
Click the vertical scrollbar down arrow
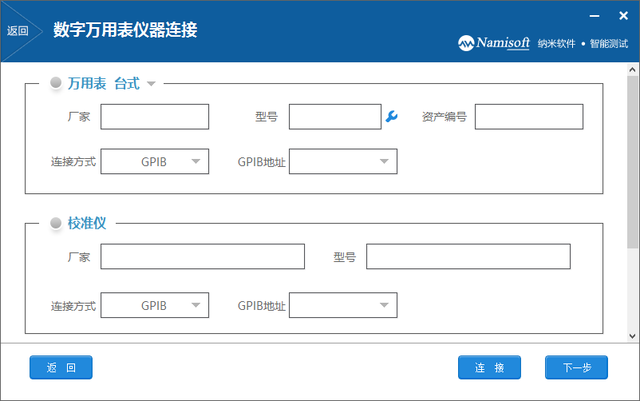[633, 335]
